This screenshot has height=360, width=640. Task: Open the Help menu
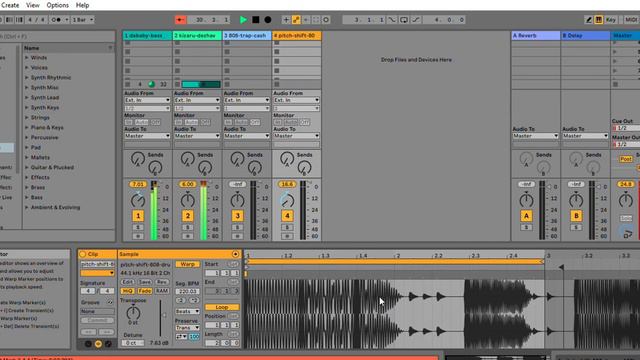[82, 5]
